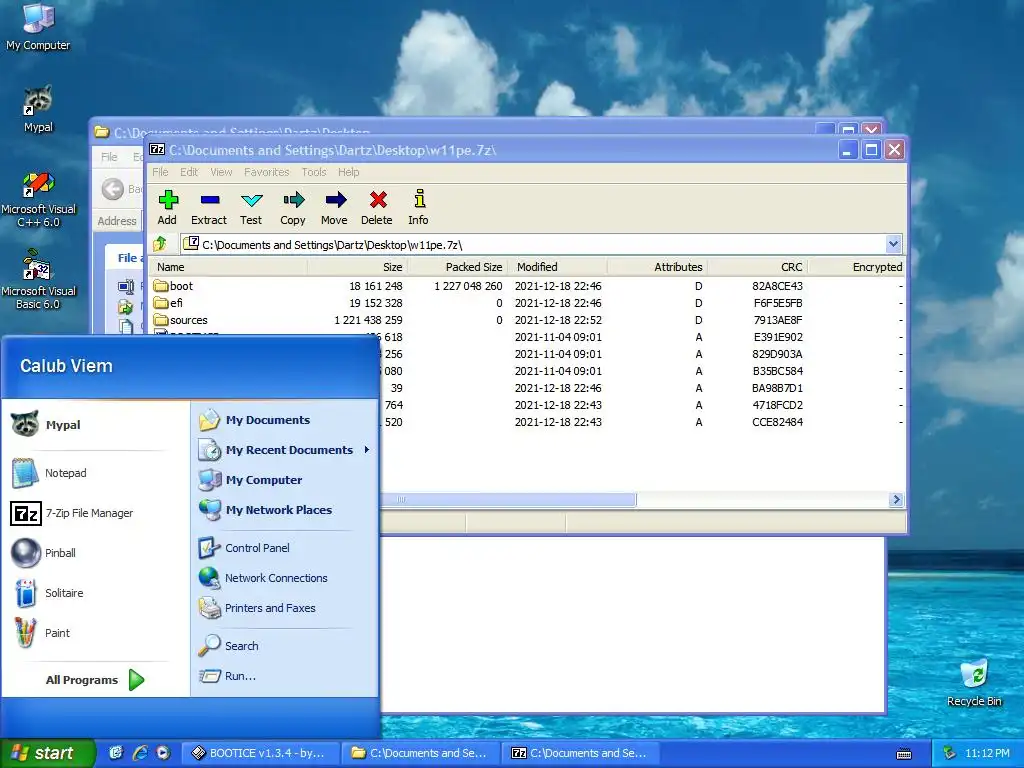Open Printers and Faxes from Start menu
This screenshot has width=1024, height=768.
(x=257, y=608)
